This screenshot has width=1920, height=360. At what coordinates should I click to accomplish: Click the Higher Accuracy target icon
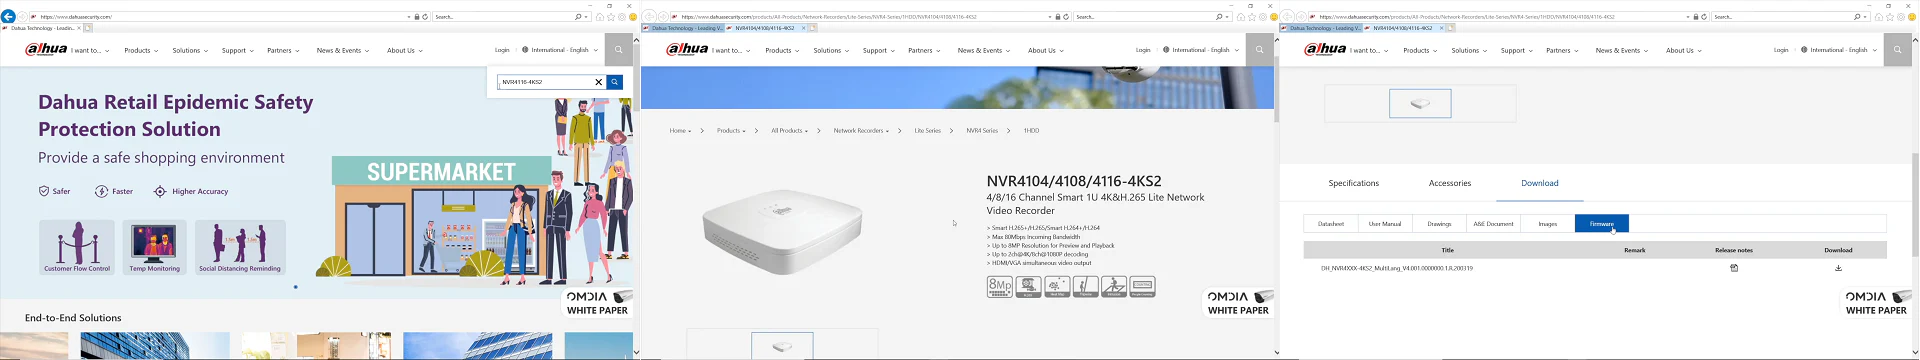(160, 191)
